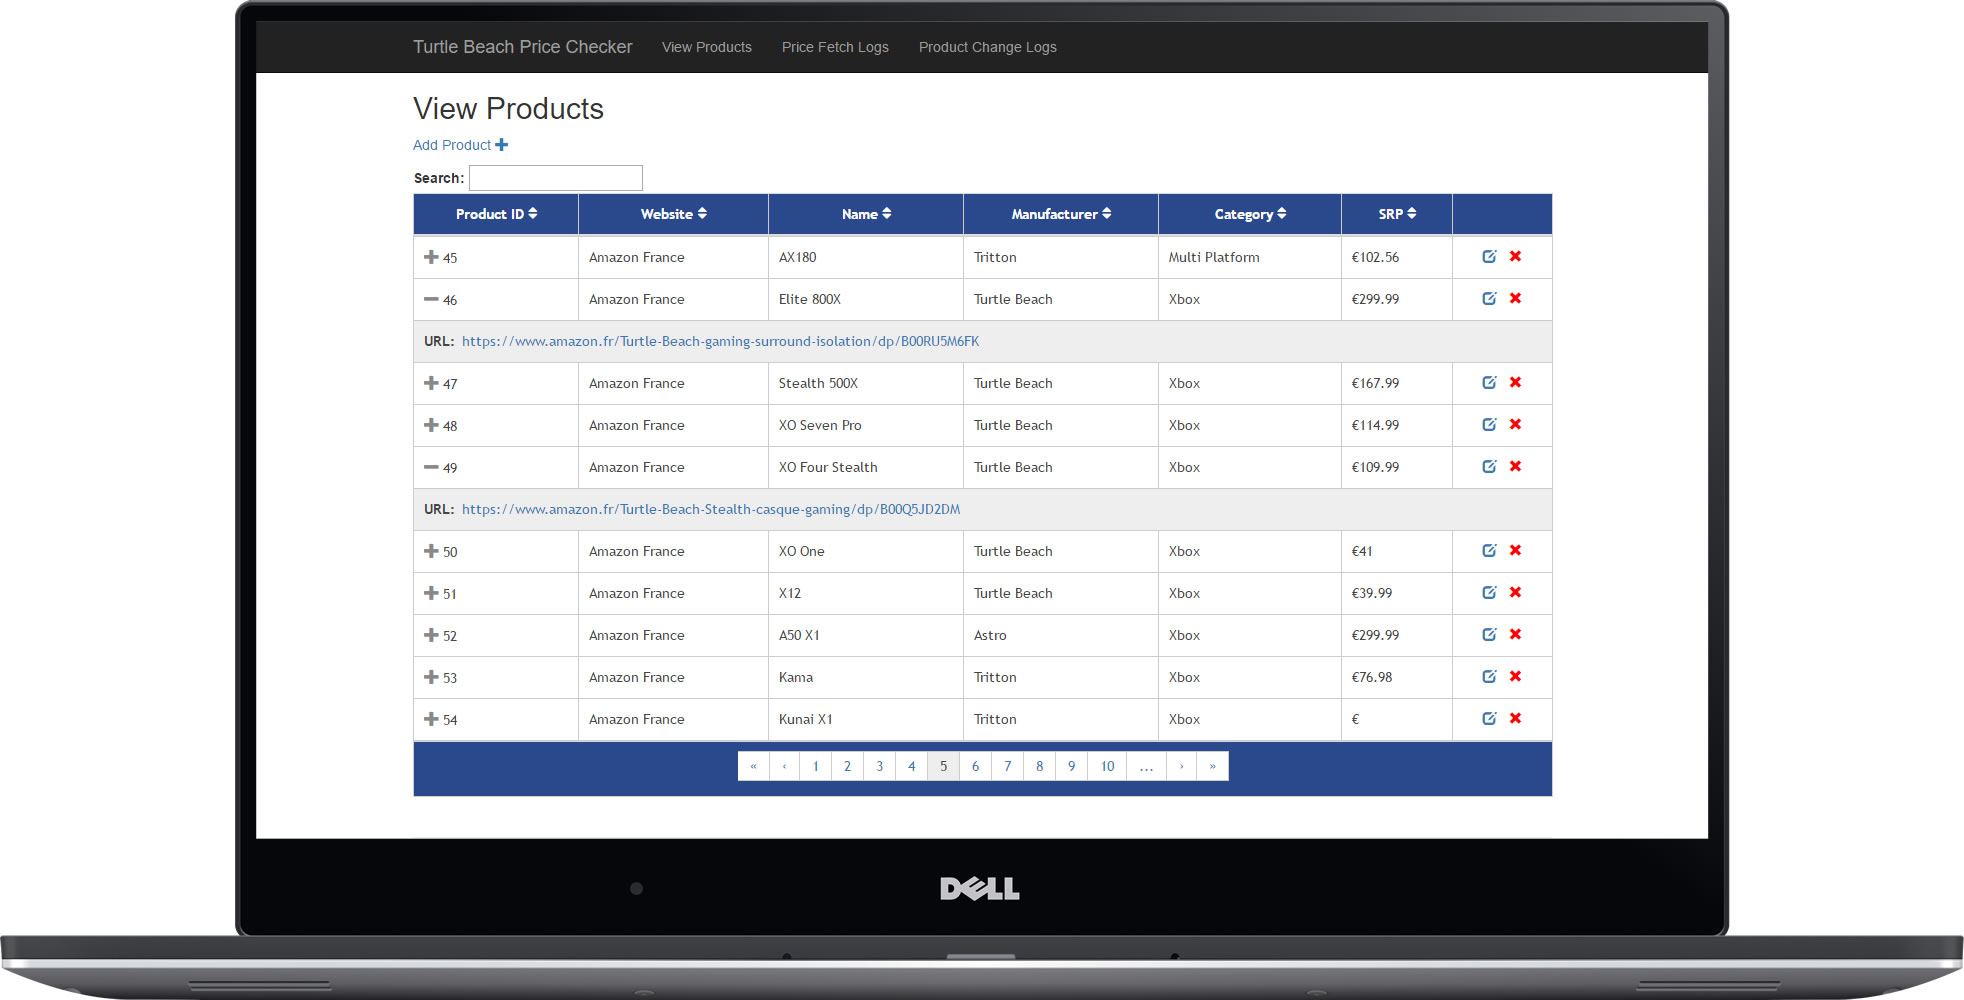Collapse row details for product 49
The width and height of the screenshot is (1964, 1000).
(431, 467)
